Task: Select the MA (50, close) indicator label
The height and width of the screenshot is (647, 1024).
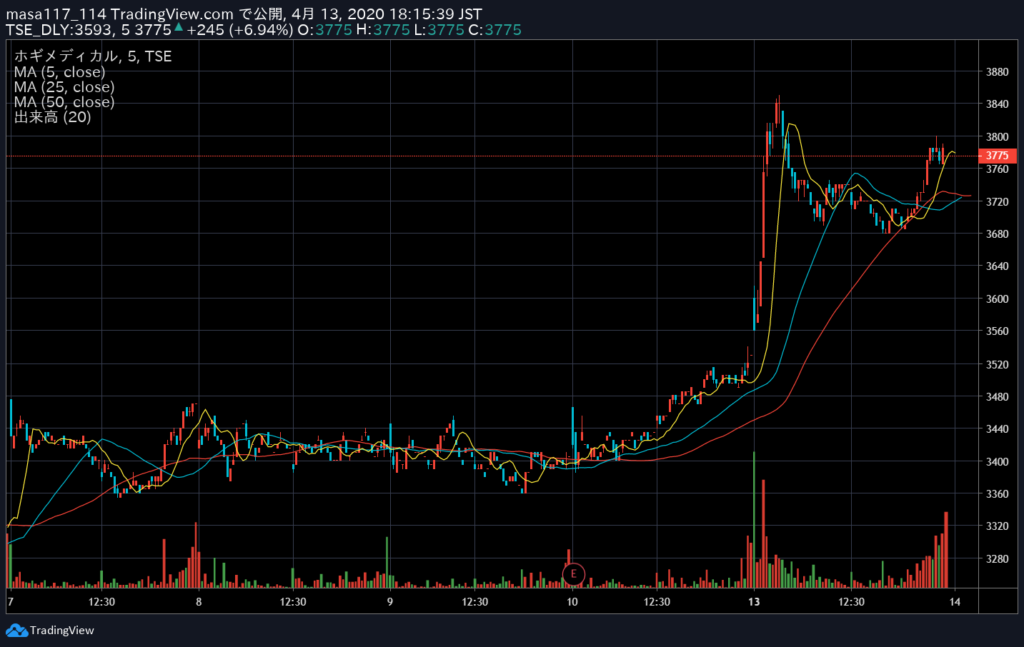Action: coord(64,102)
